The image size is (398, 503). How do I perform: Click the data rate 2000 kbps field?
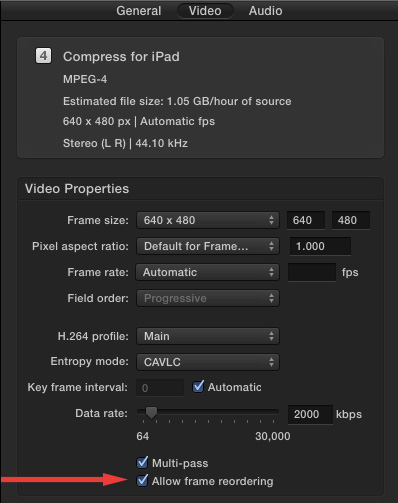point(310,414)
